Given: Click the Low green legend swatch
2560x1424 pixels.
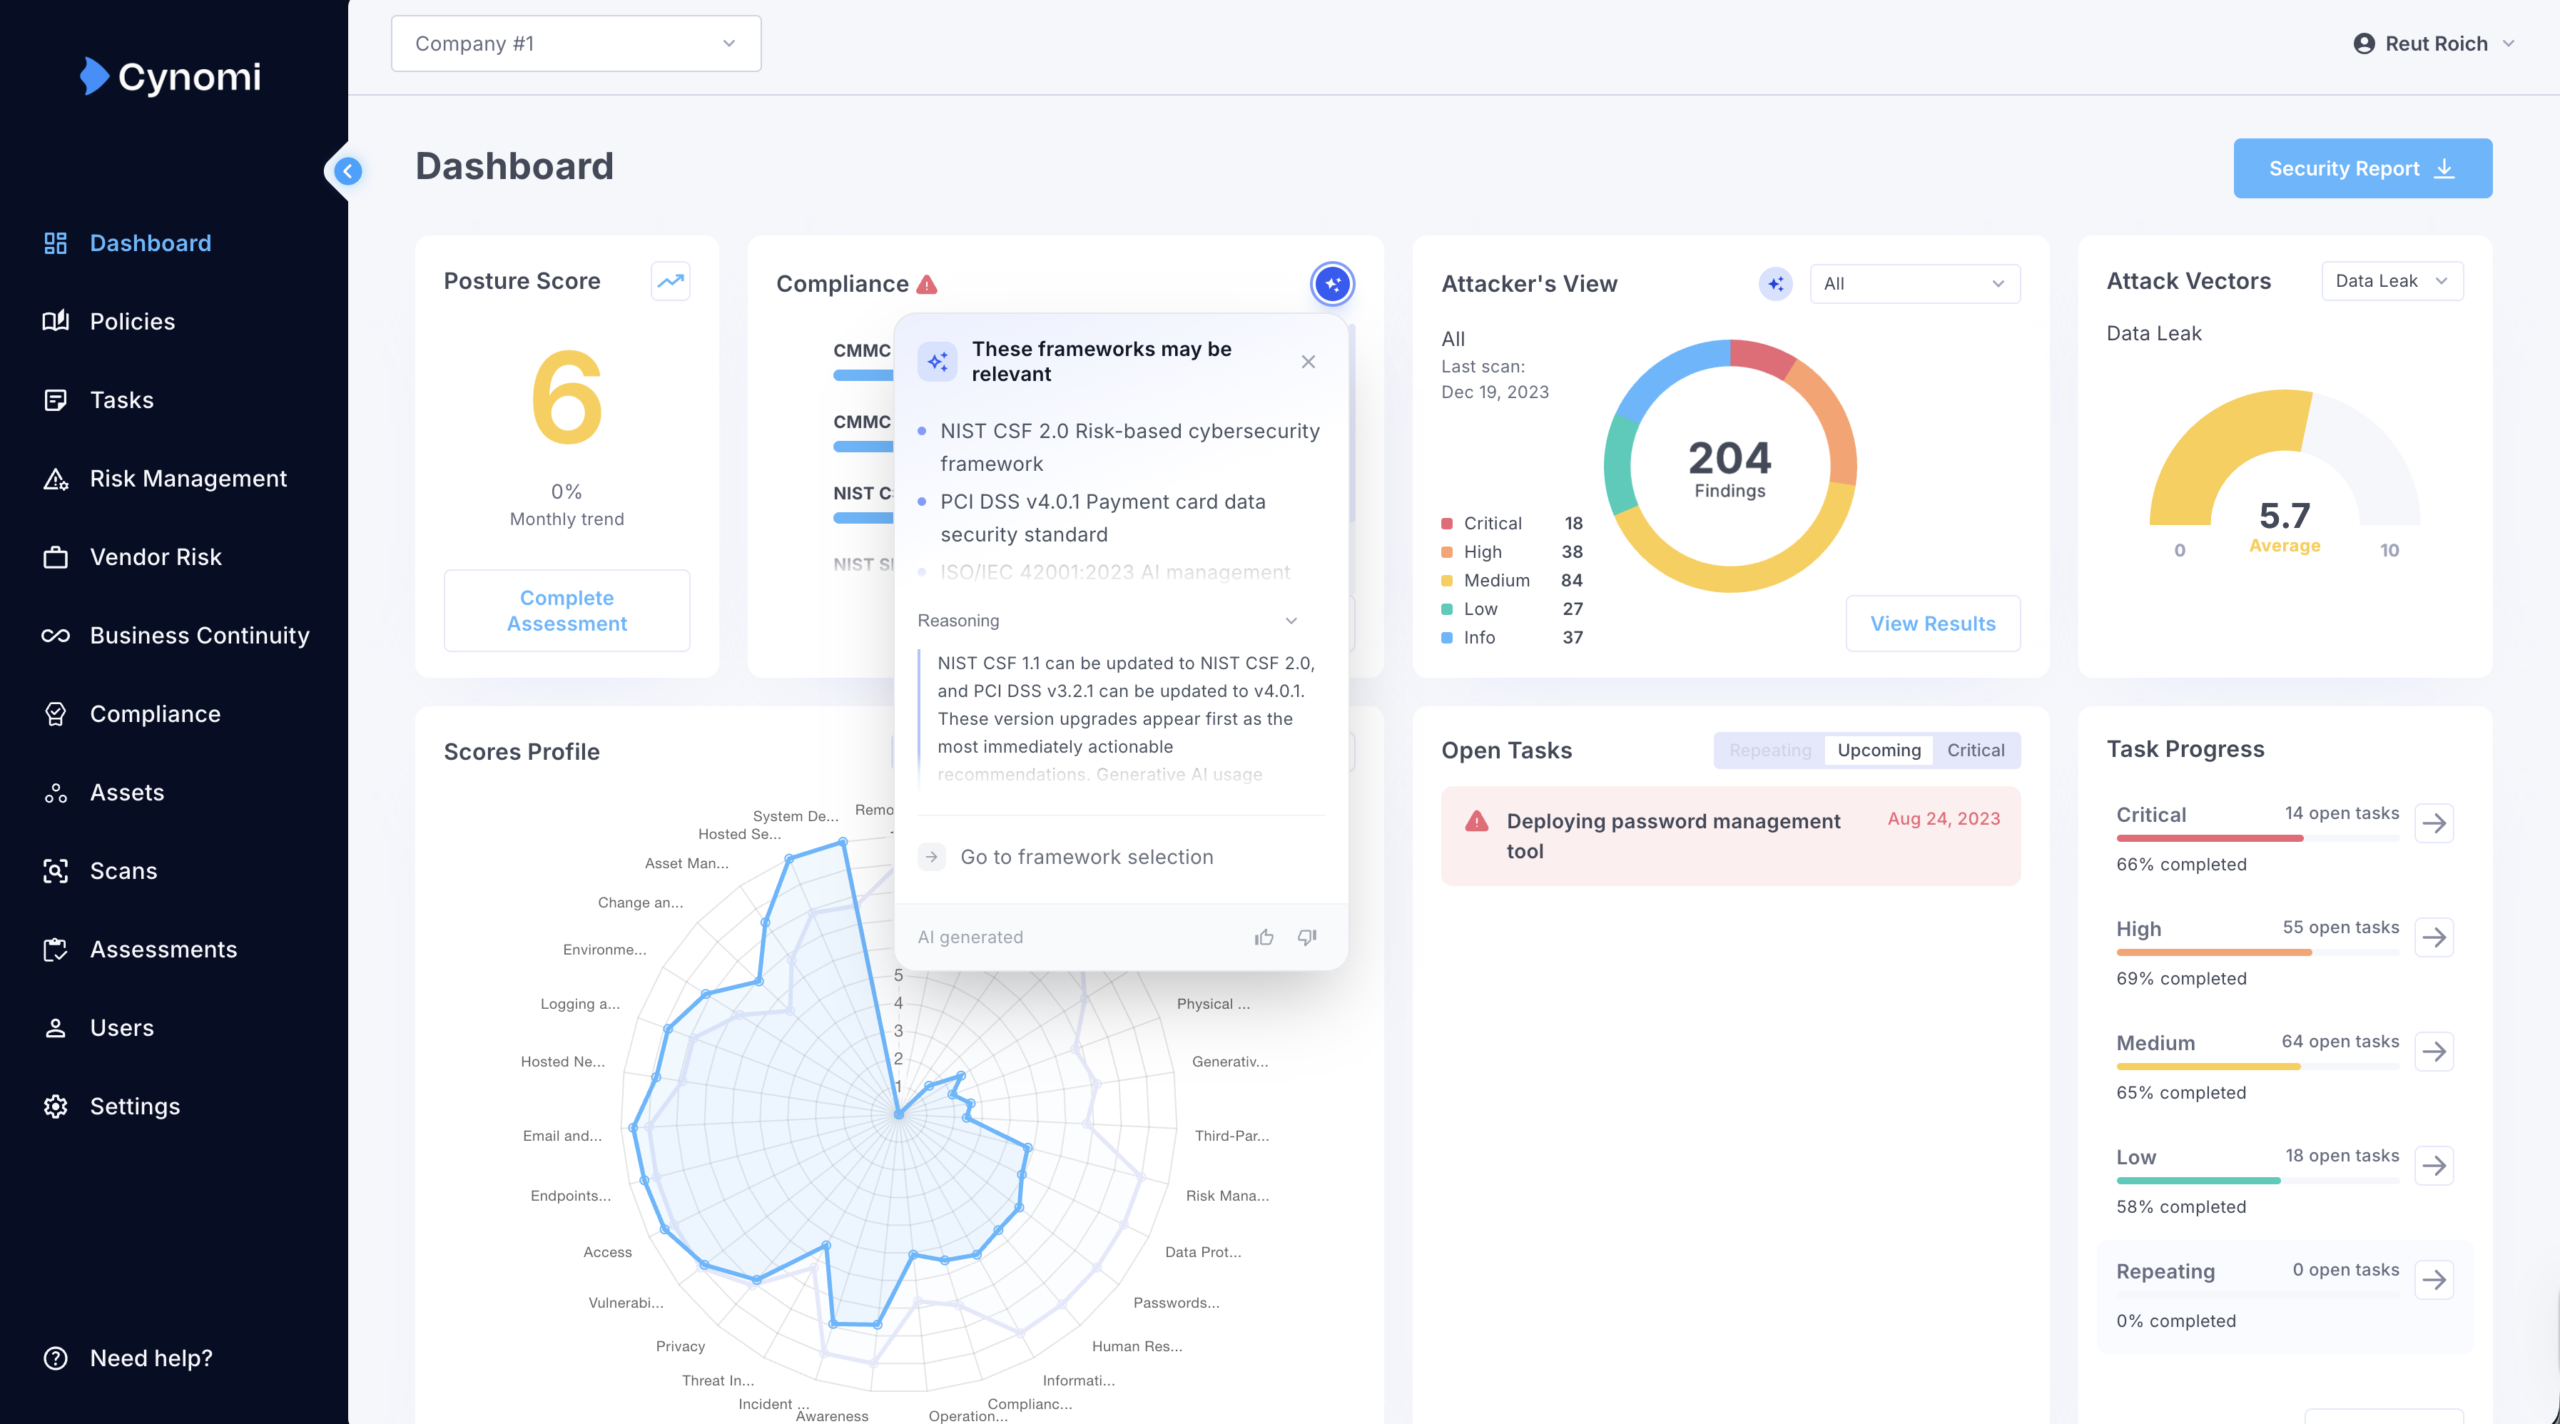Looking at the screenshot, I should coord(1447,609).
